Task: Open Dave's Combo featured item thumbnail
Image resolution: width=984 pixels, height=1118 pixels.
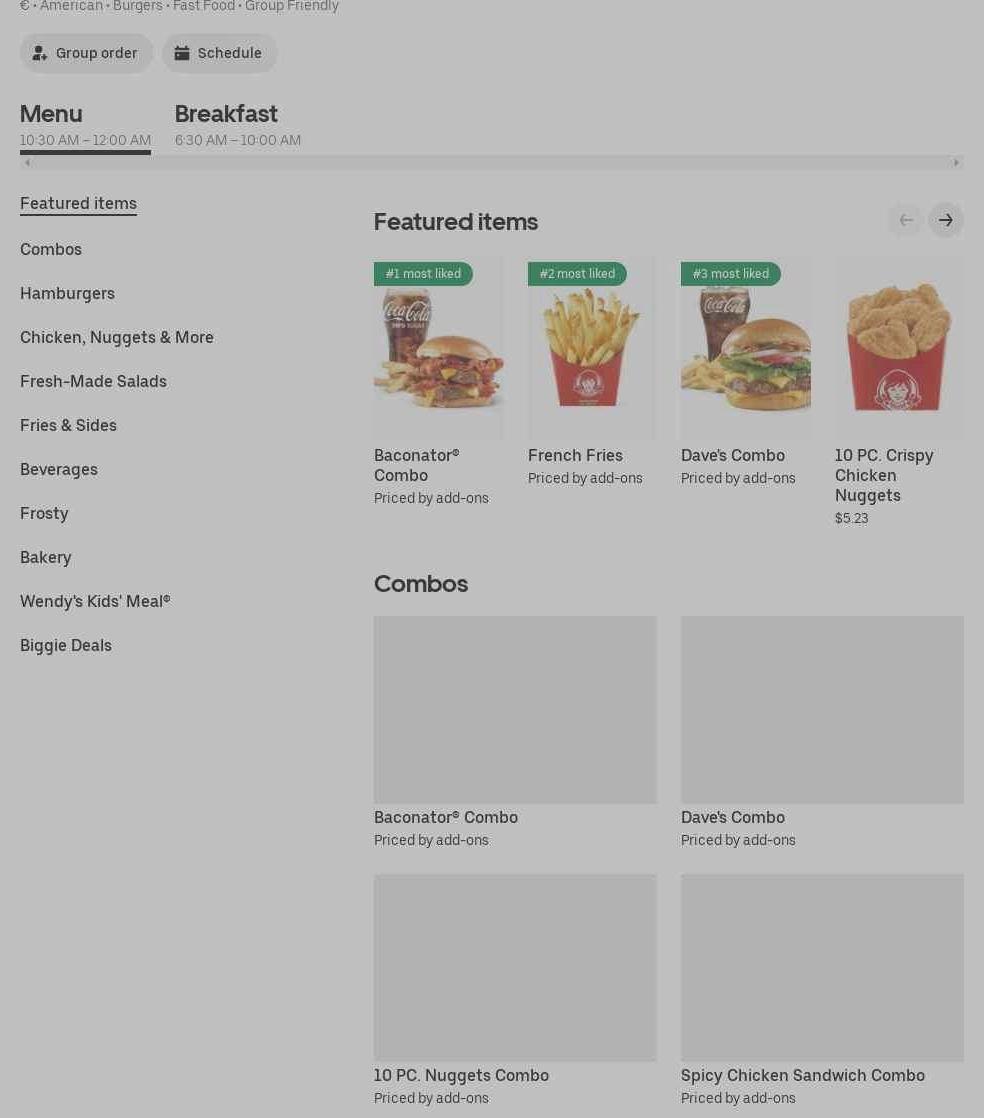Action: [x=745, y=348]
